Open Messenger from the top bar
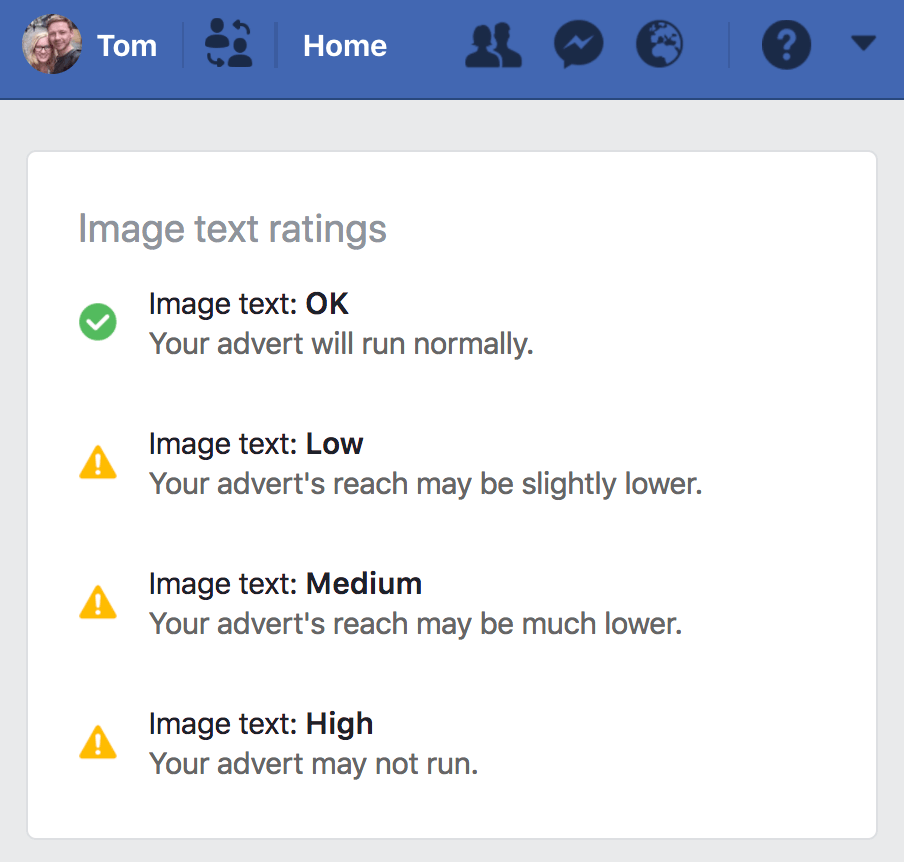Image resolution: width=904 pixels, height=862 pixels. tap(579, 44)
